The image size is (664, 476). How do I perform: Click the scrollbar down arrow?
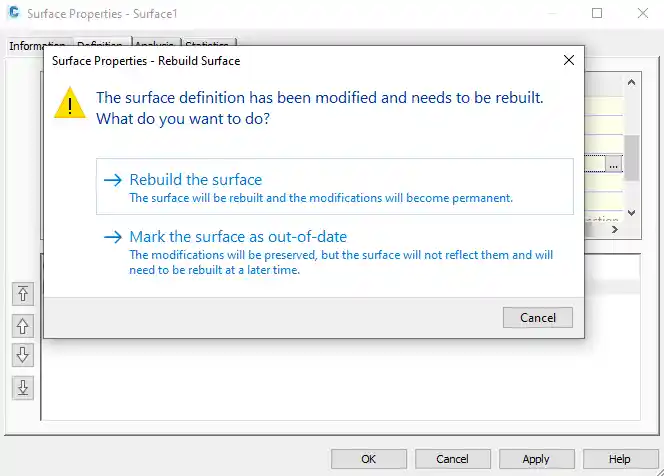[x=632, y=212]
